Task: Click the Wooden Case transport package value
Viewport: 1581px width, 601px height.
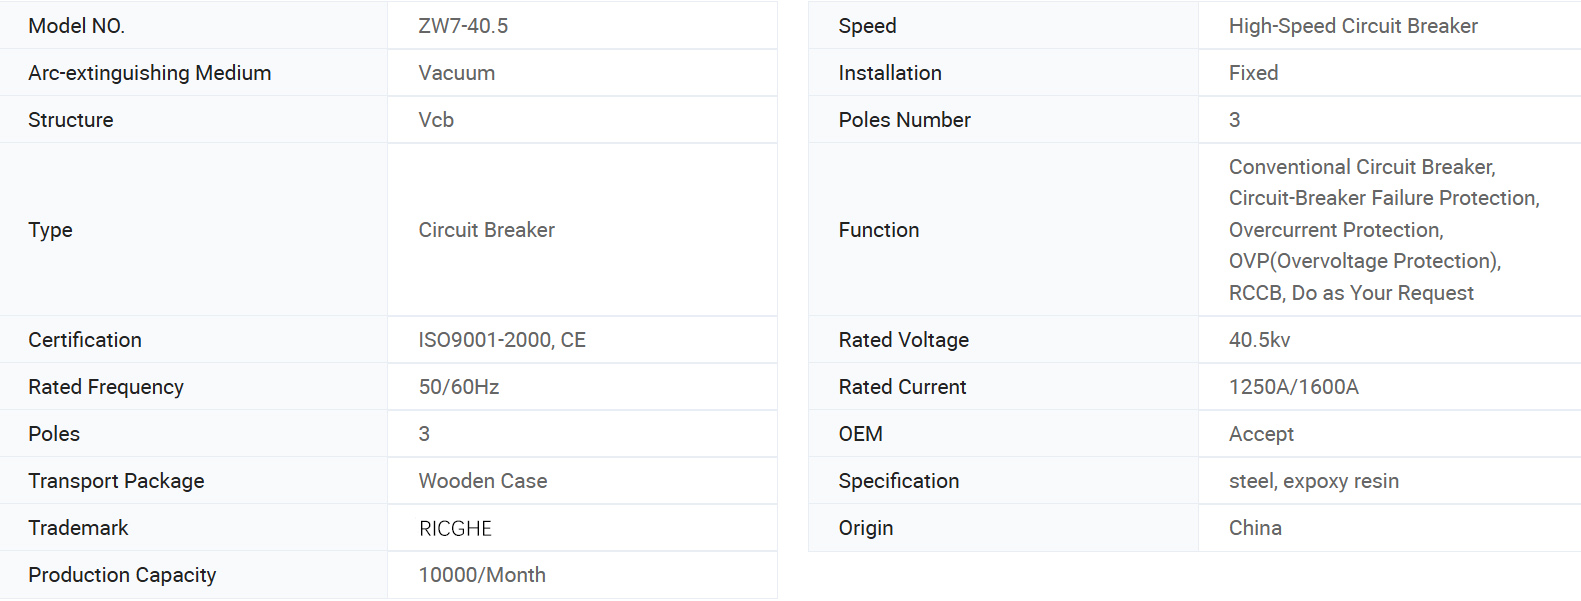Action: (x=482, y=481)
